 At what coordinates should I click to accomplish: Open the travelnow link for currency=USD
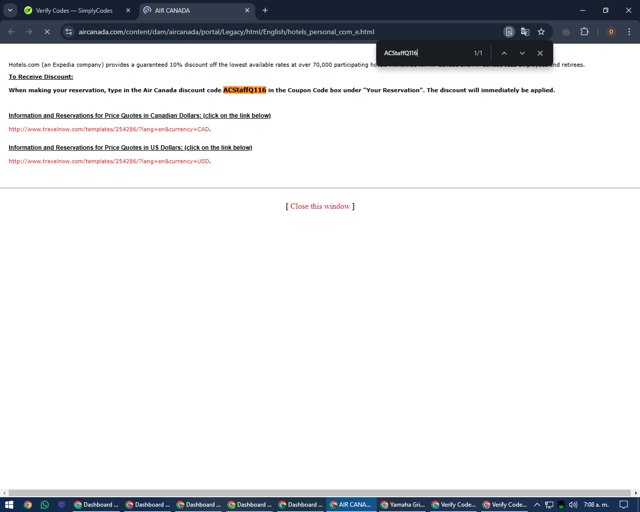click(x=109, y=161)
